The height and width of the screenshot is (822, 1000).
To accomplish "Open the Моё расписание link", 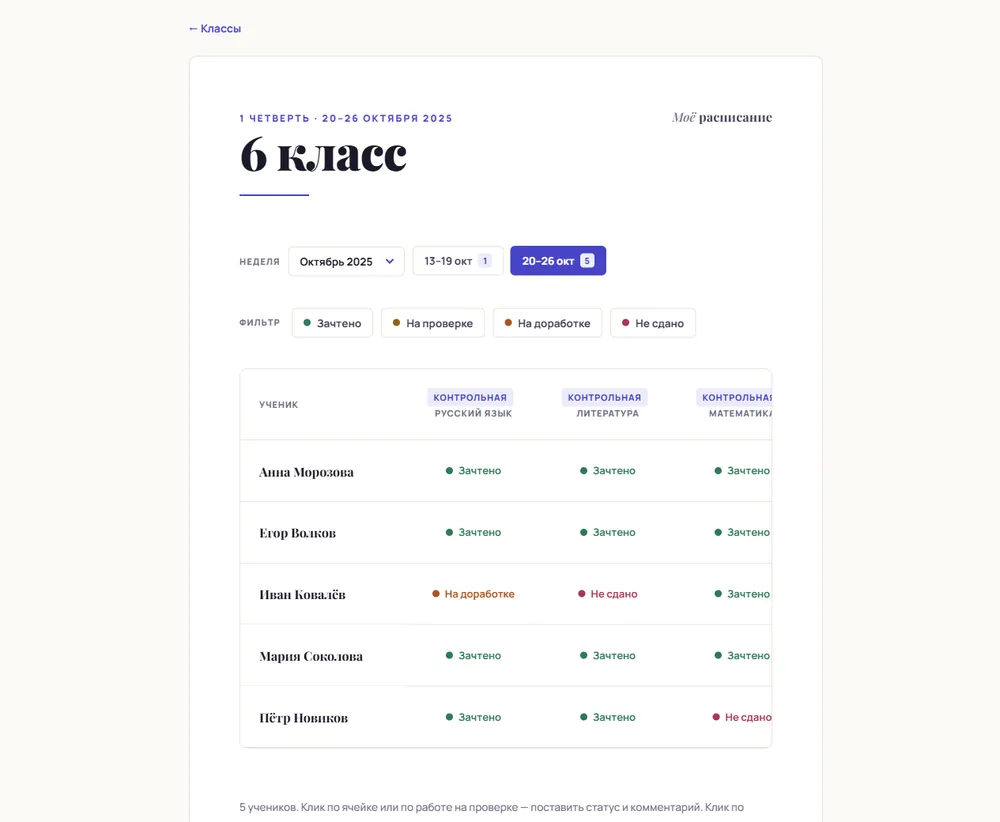I will coord(722,117).
